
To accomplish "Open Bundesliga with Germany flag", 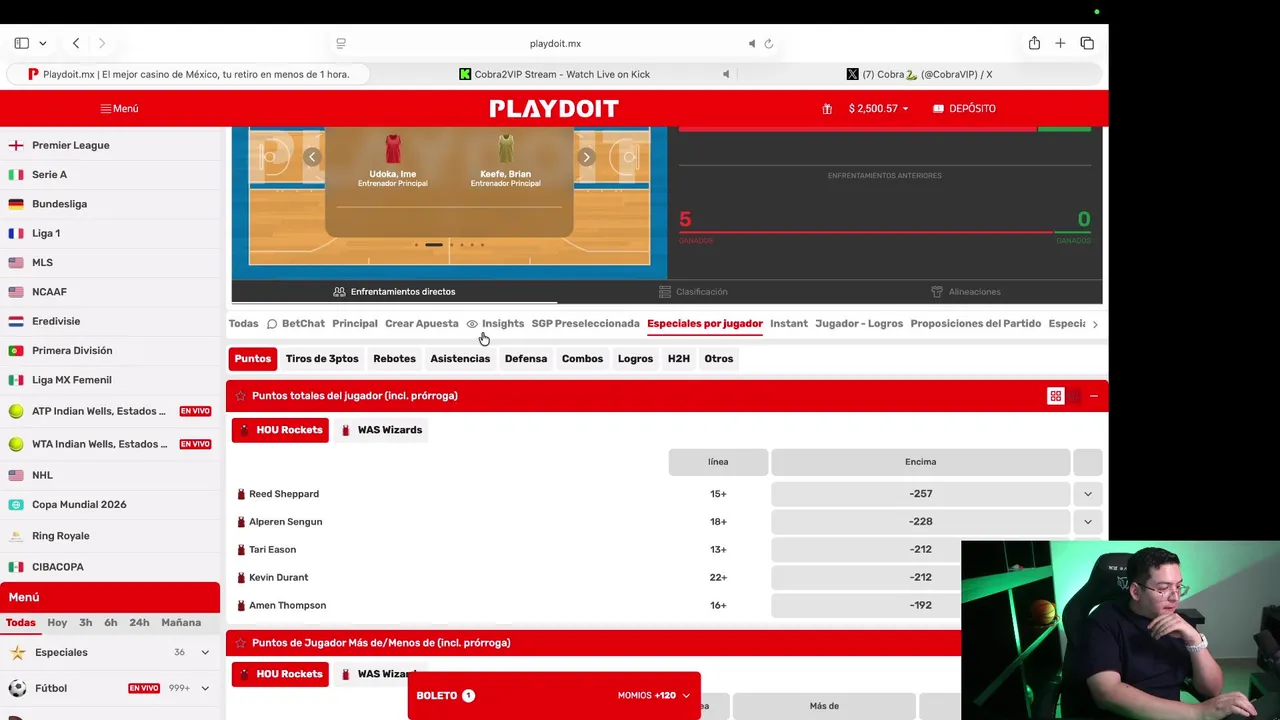I will click(x=110, y=204).
